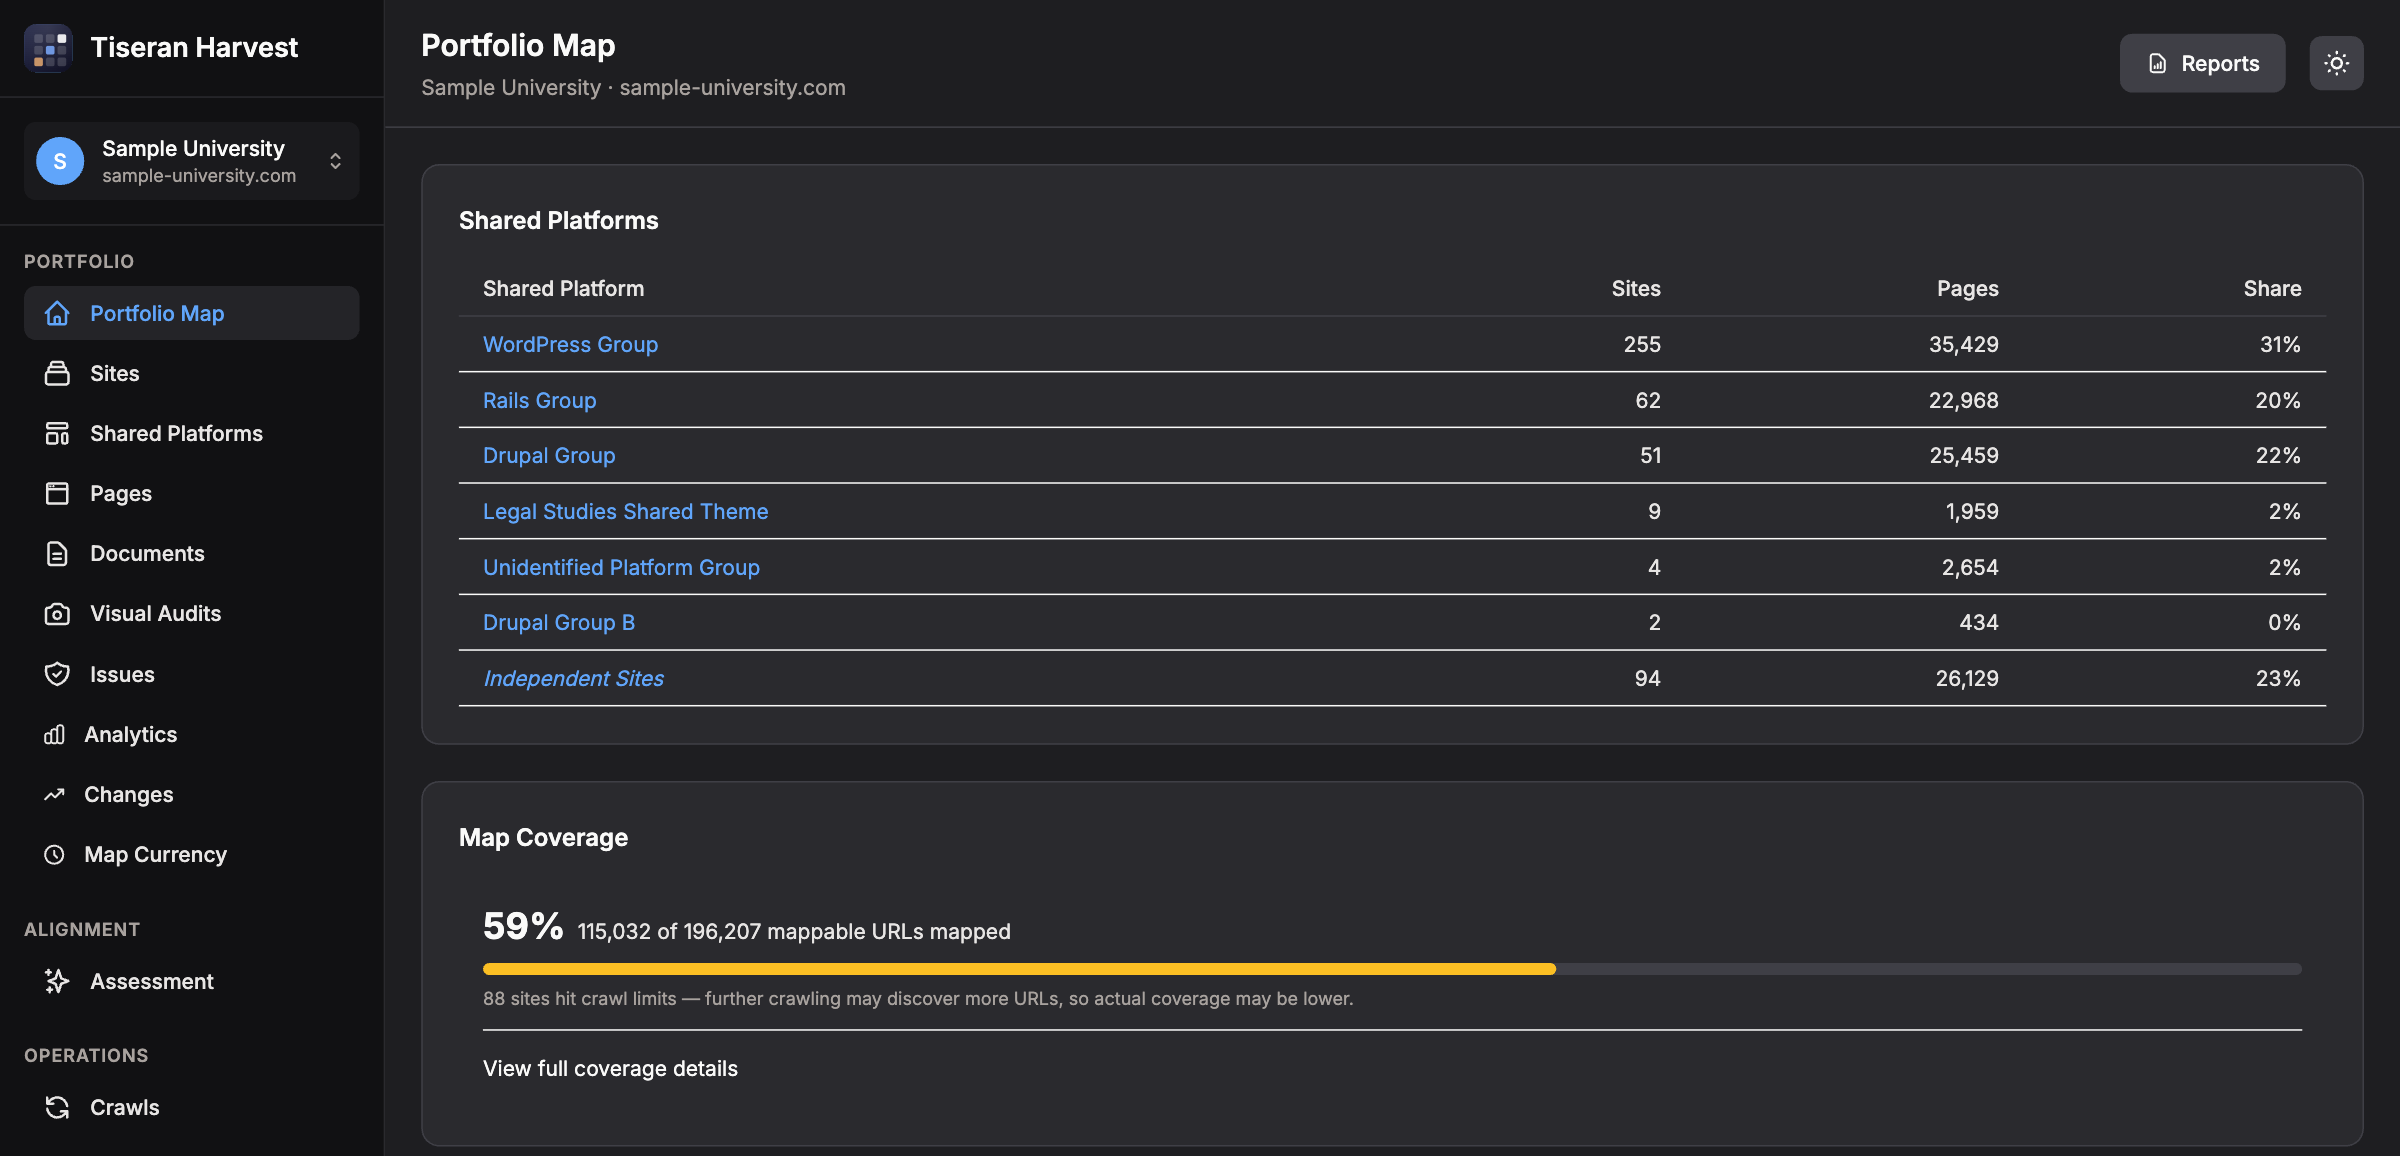This screenshot has width=2400, height=1156.
Task: Open Legal Studies Shared Theme link
Action: coord(625,511)
